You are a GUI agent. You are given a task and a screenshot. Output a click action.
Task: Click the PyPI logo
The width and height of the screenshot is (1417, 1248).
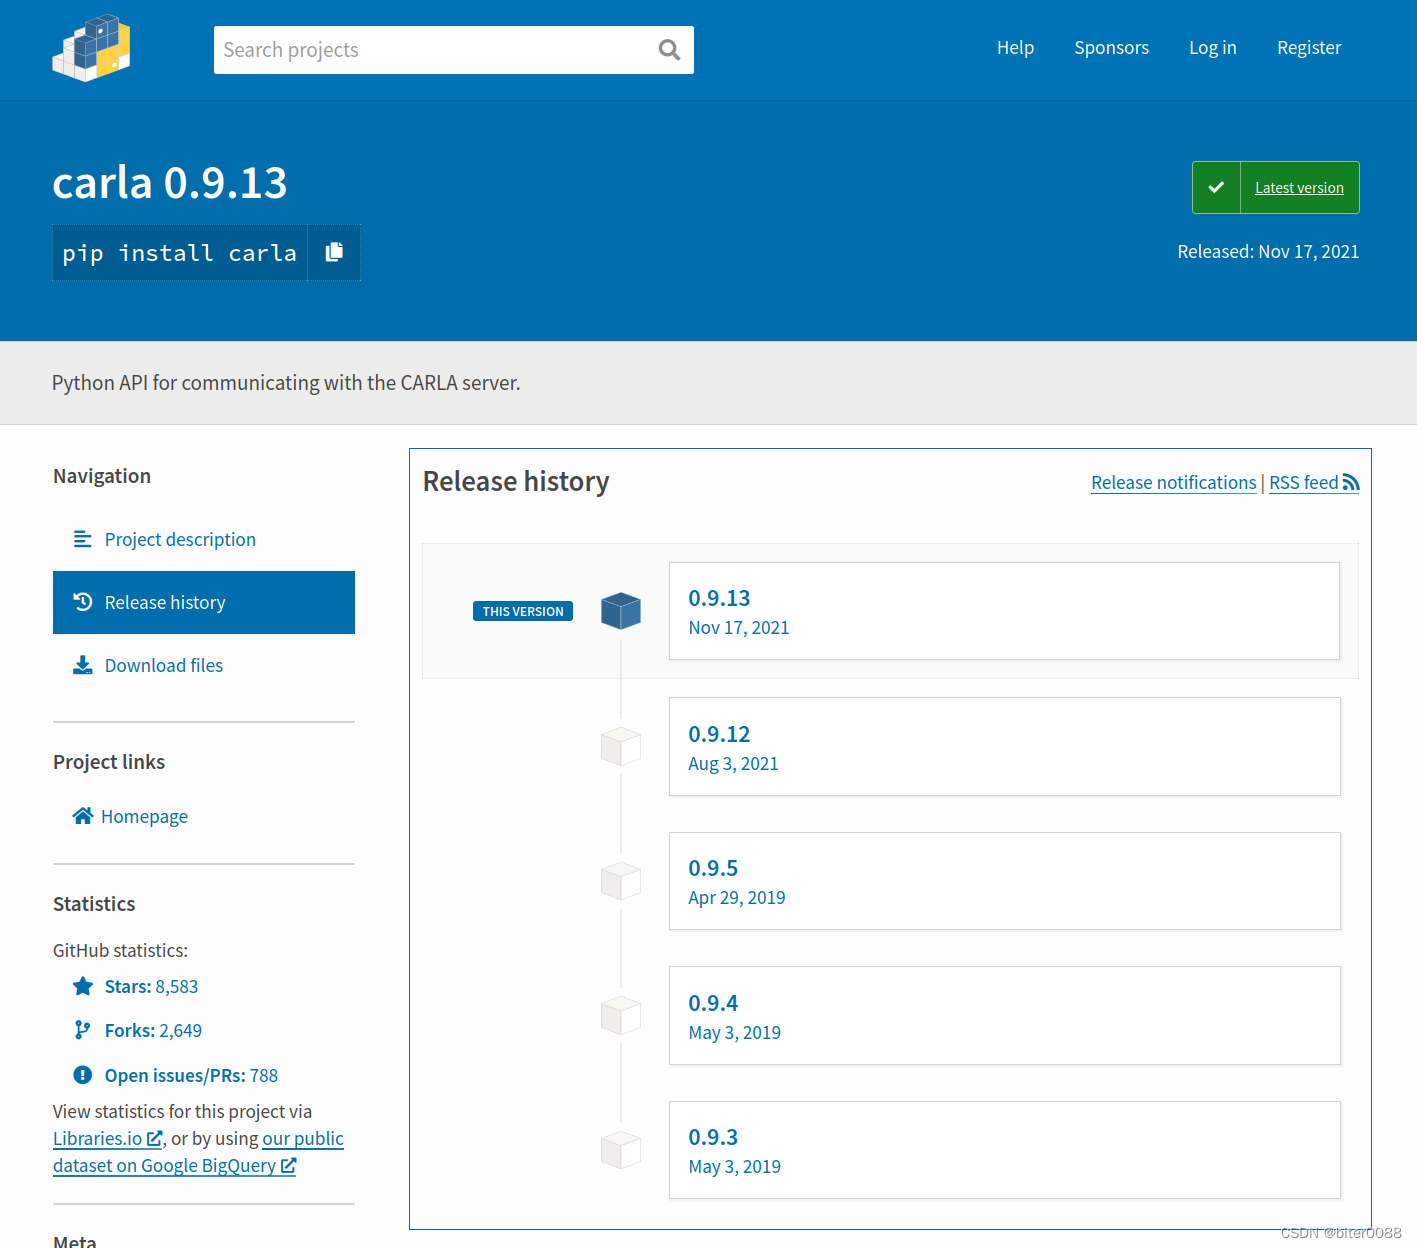click(x=91, y=48)
